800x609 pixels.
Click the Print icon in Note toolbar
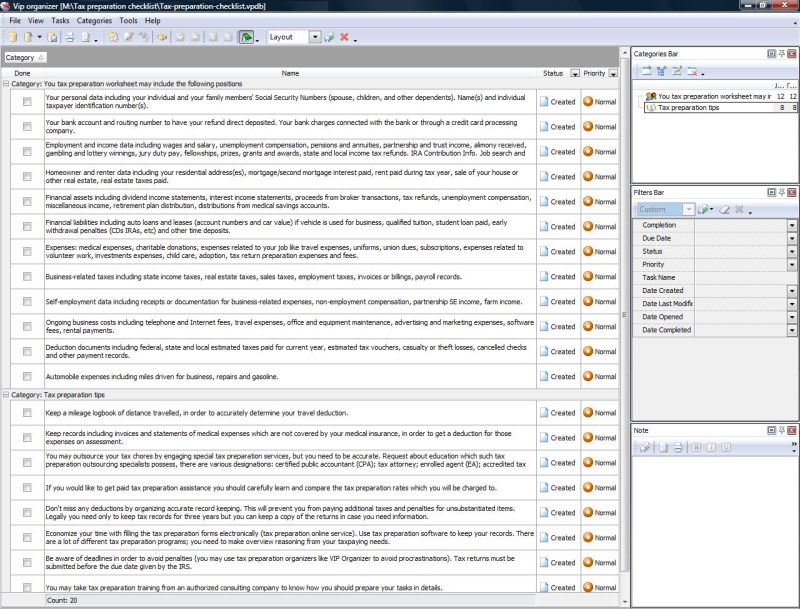pos(677,446)
